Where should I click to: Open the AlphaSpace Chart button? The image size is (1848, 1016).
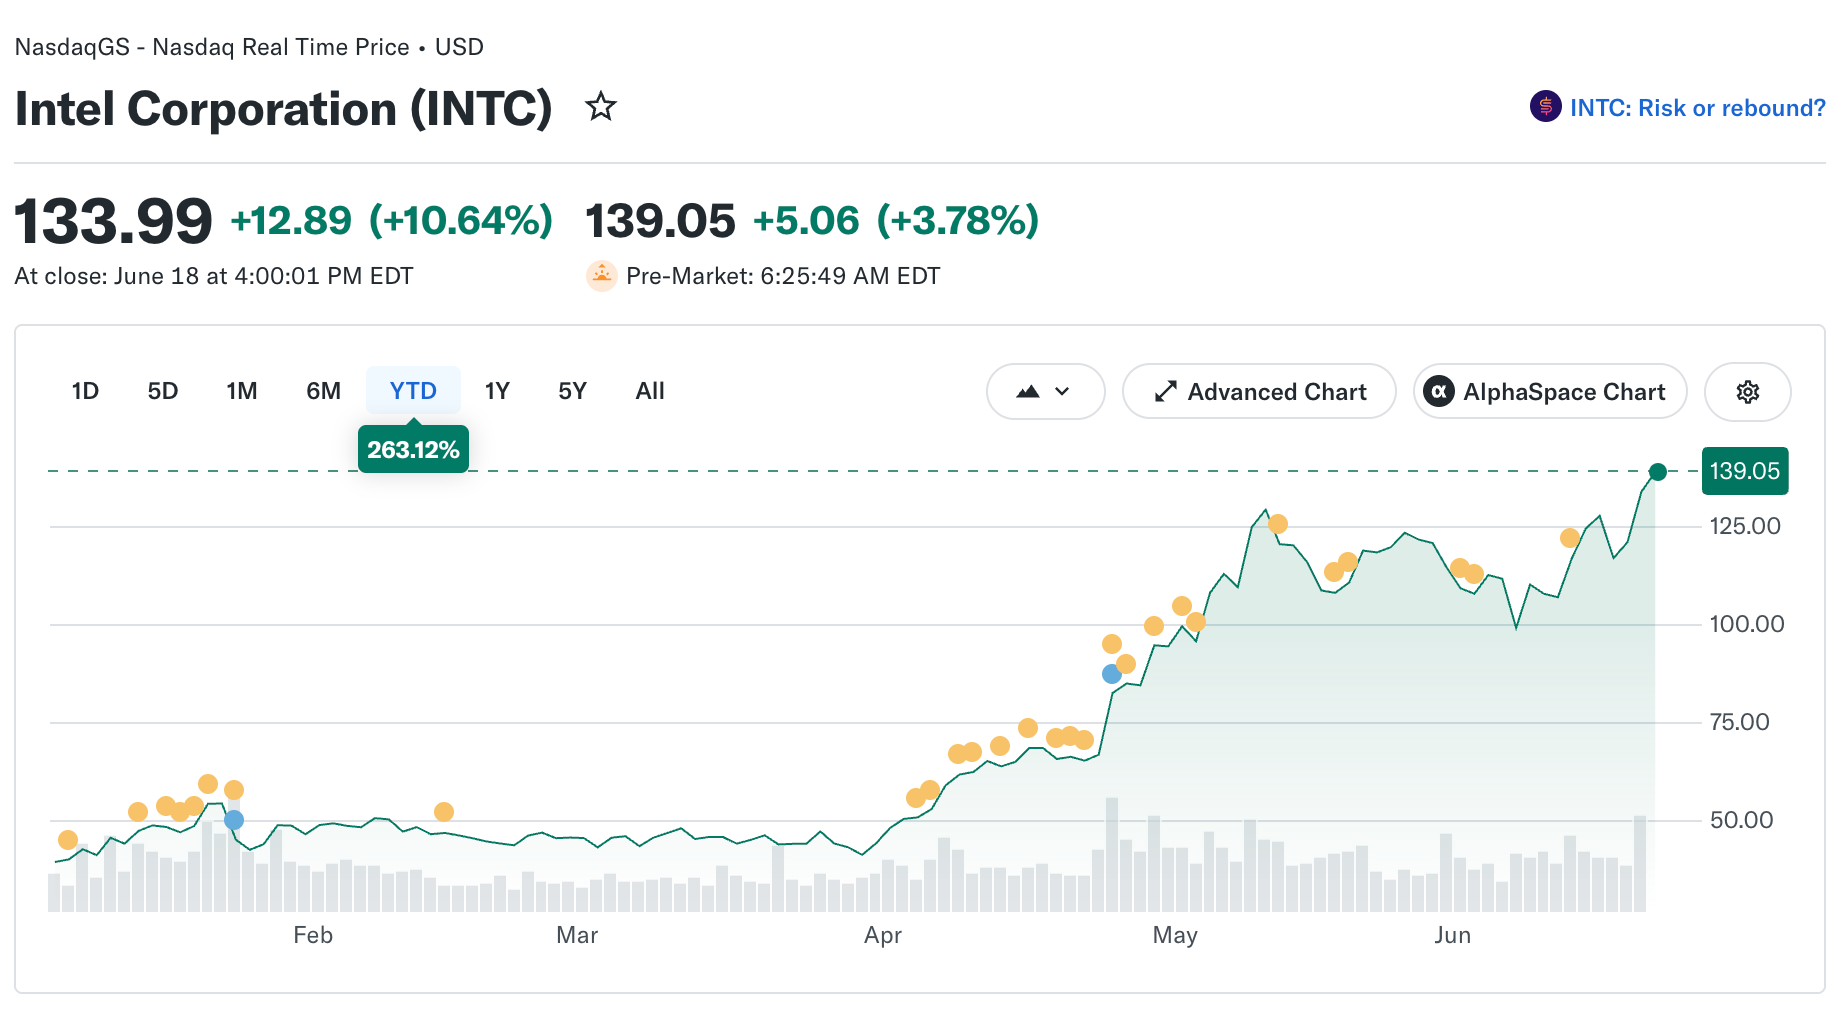point(1550,392)
